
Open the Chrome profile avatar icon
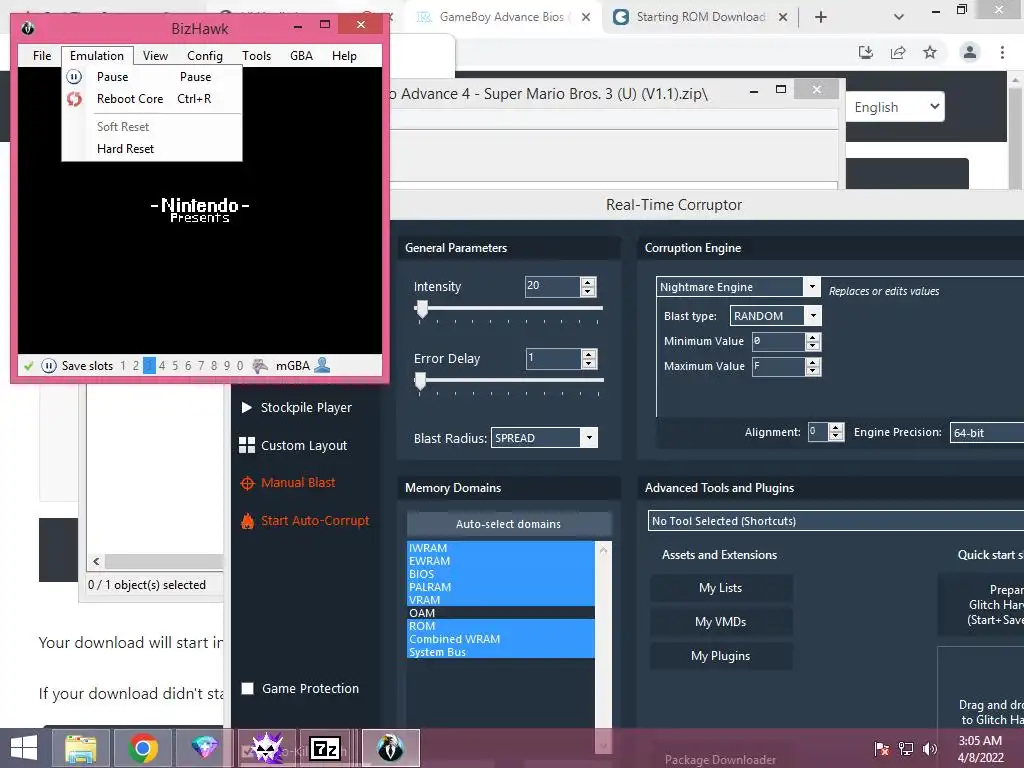click(x=970, y=52)
